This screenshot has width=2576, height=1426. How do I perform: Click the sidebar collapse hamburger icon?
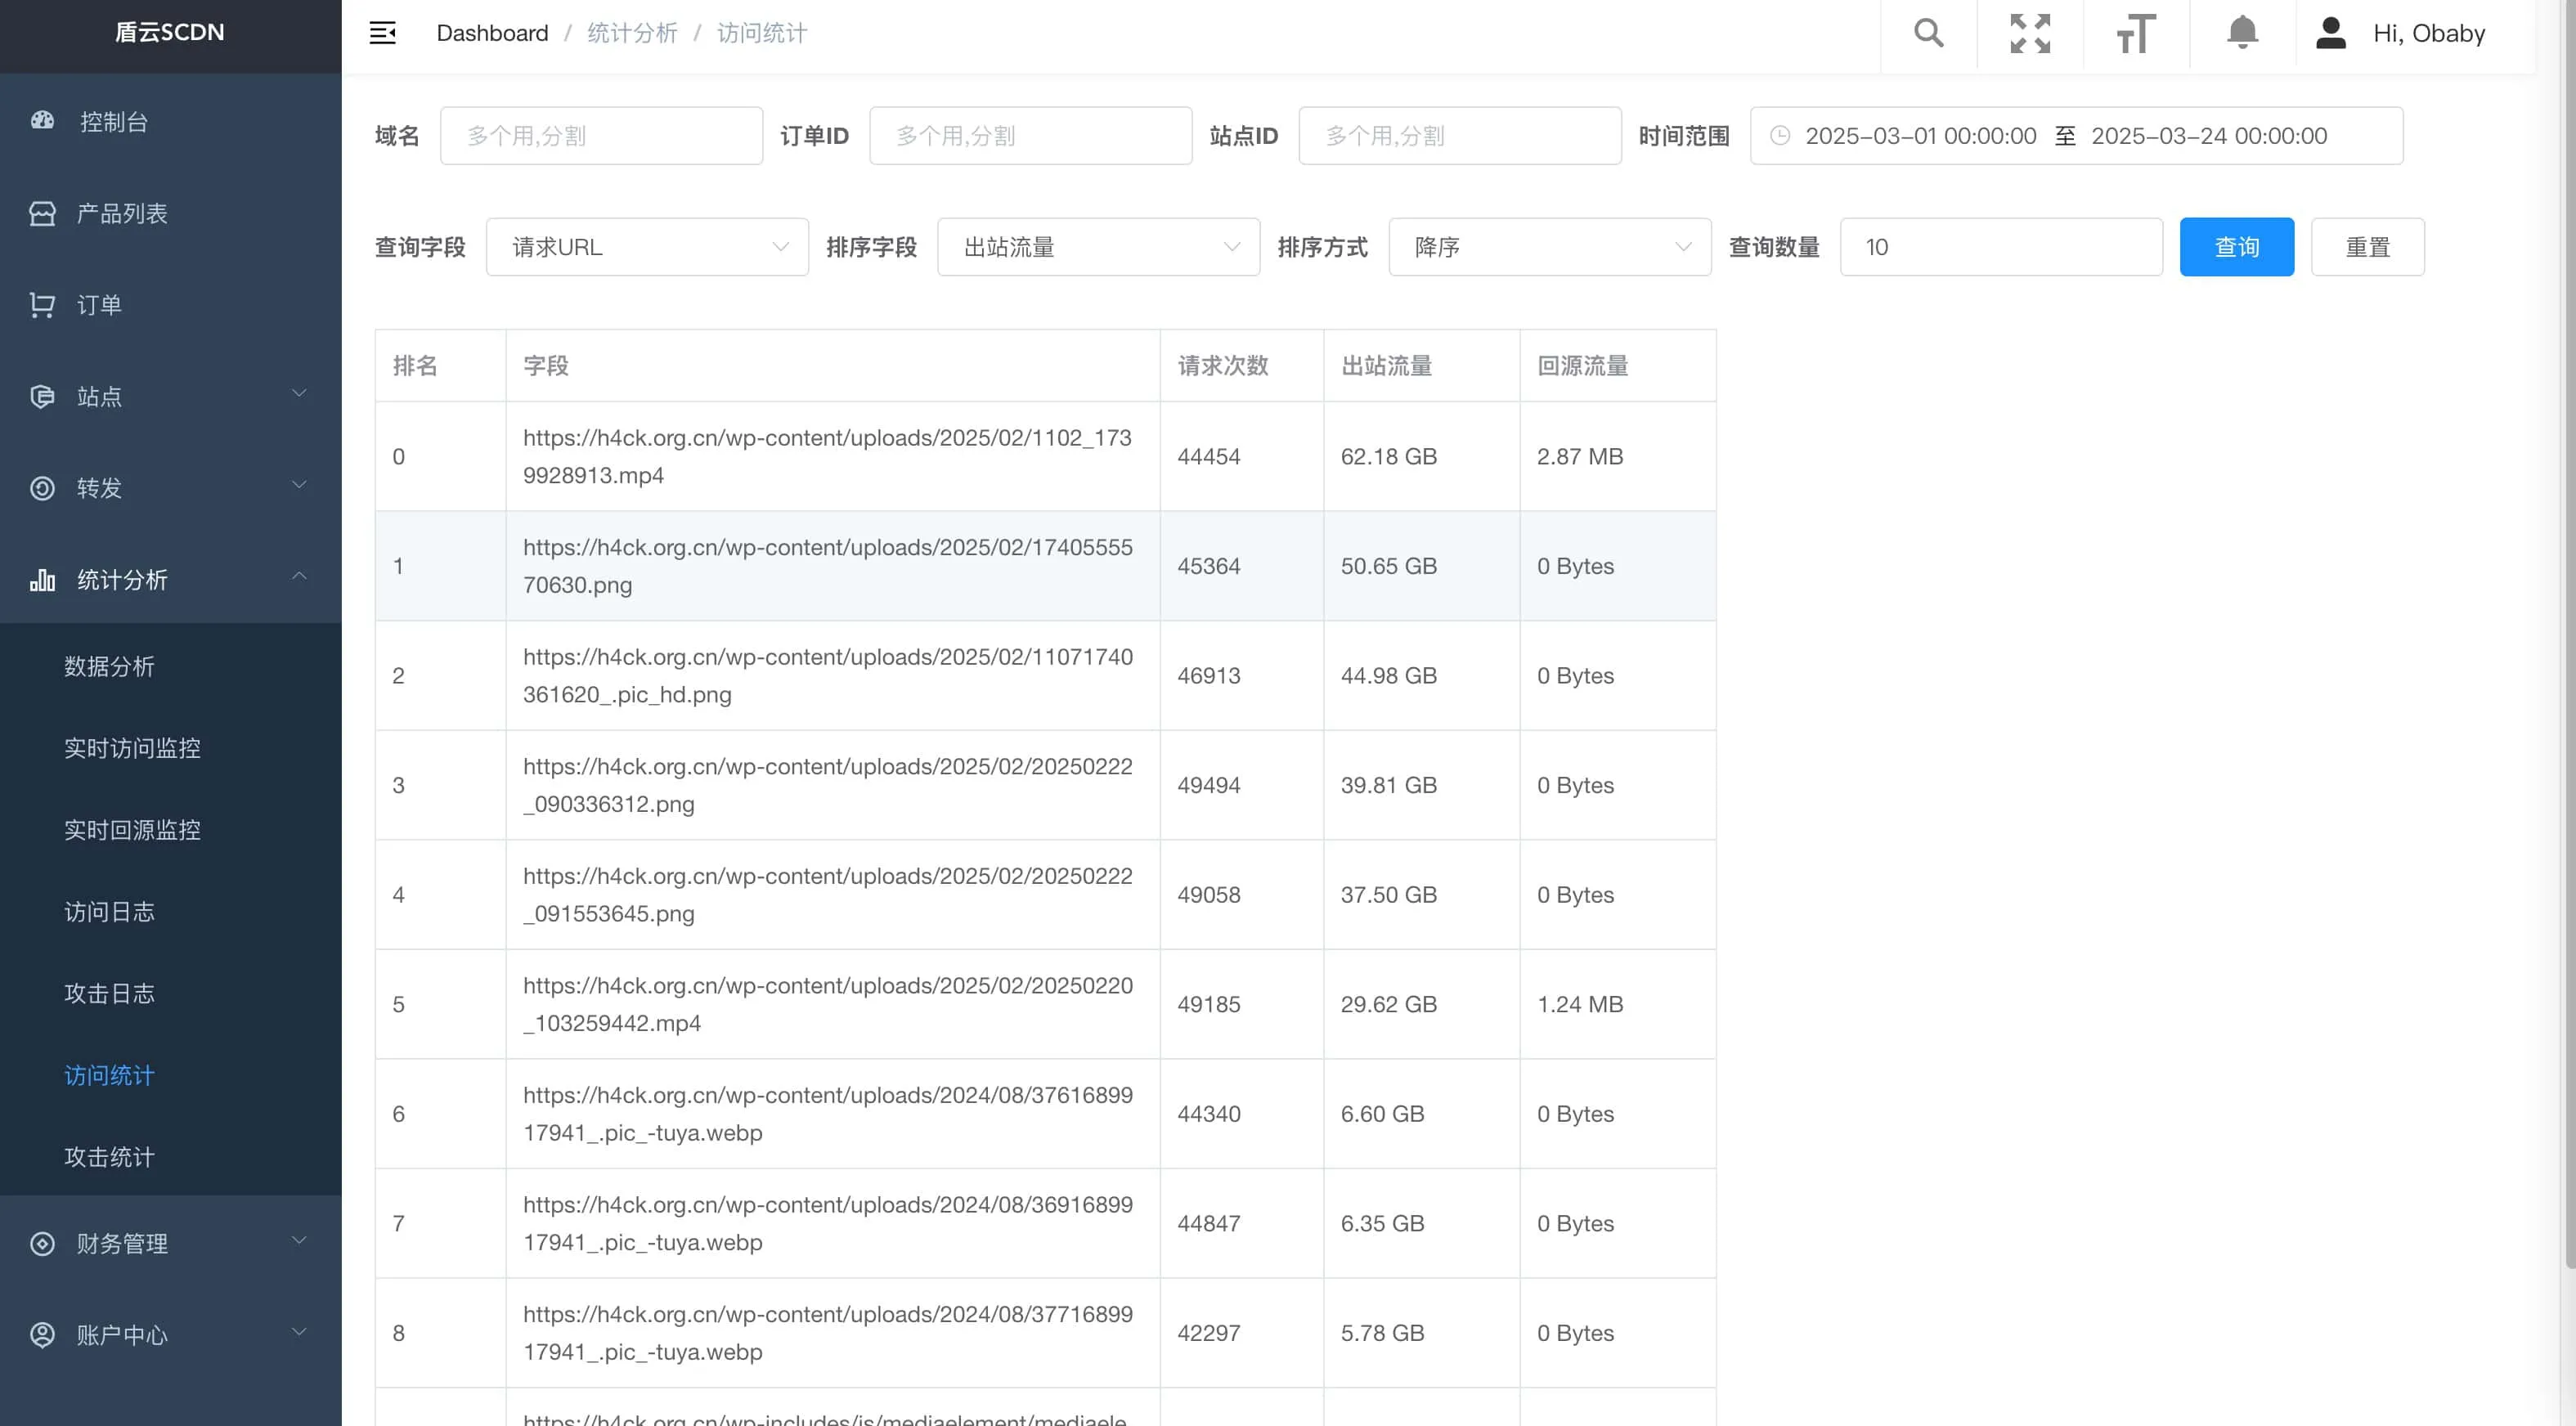pos(382,33)
